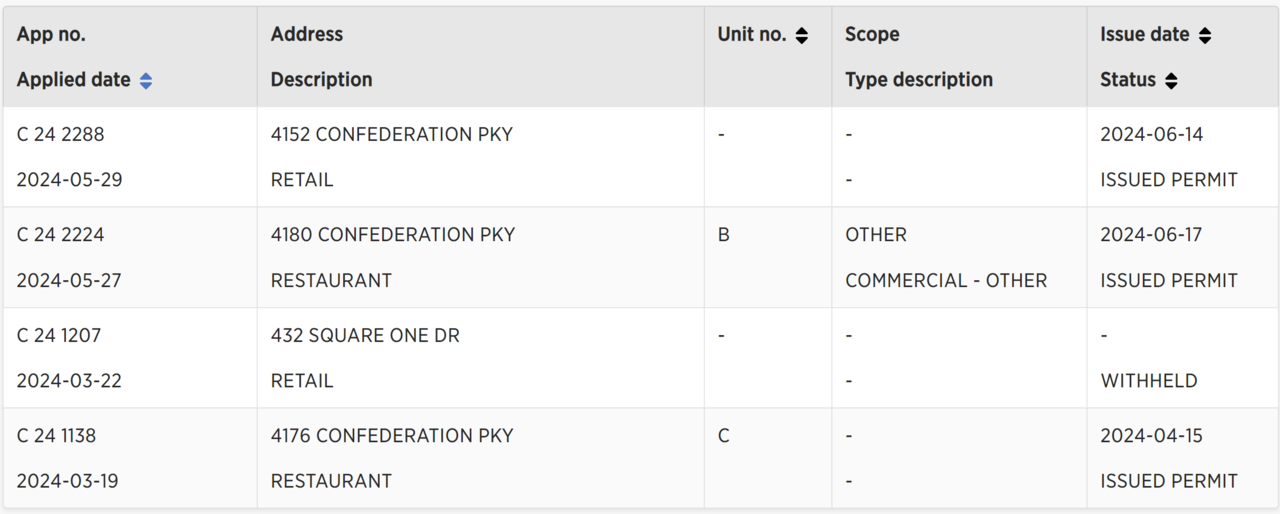
Task: Open application C 24 1207
Action: pyautogui.click(x=59, y=336)
